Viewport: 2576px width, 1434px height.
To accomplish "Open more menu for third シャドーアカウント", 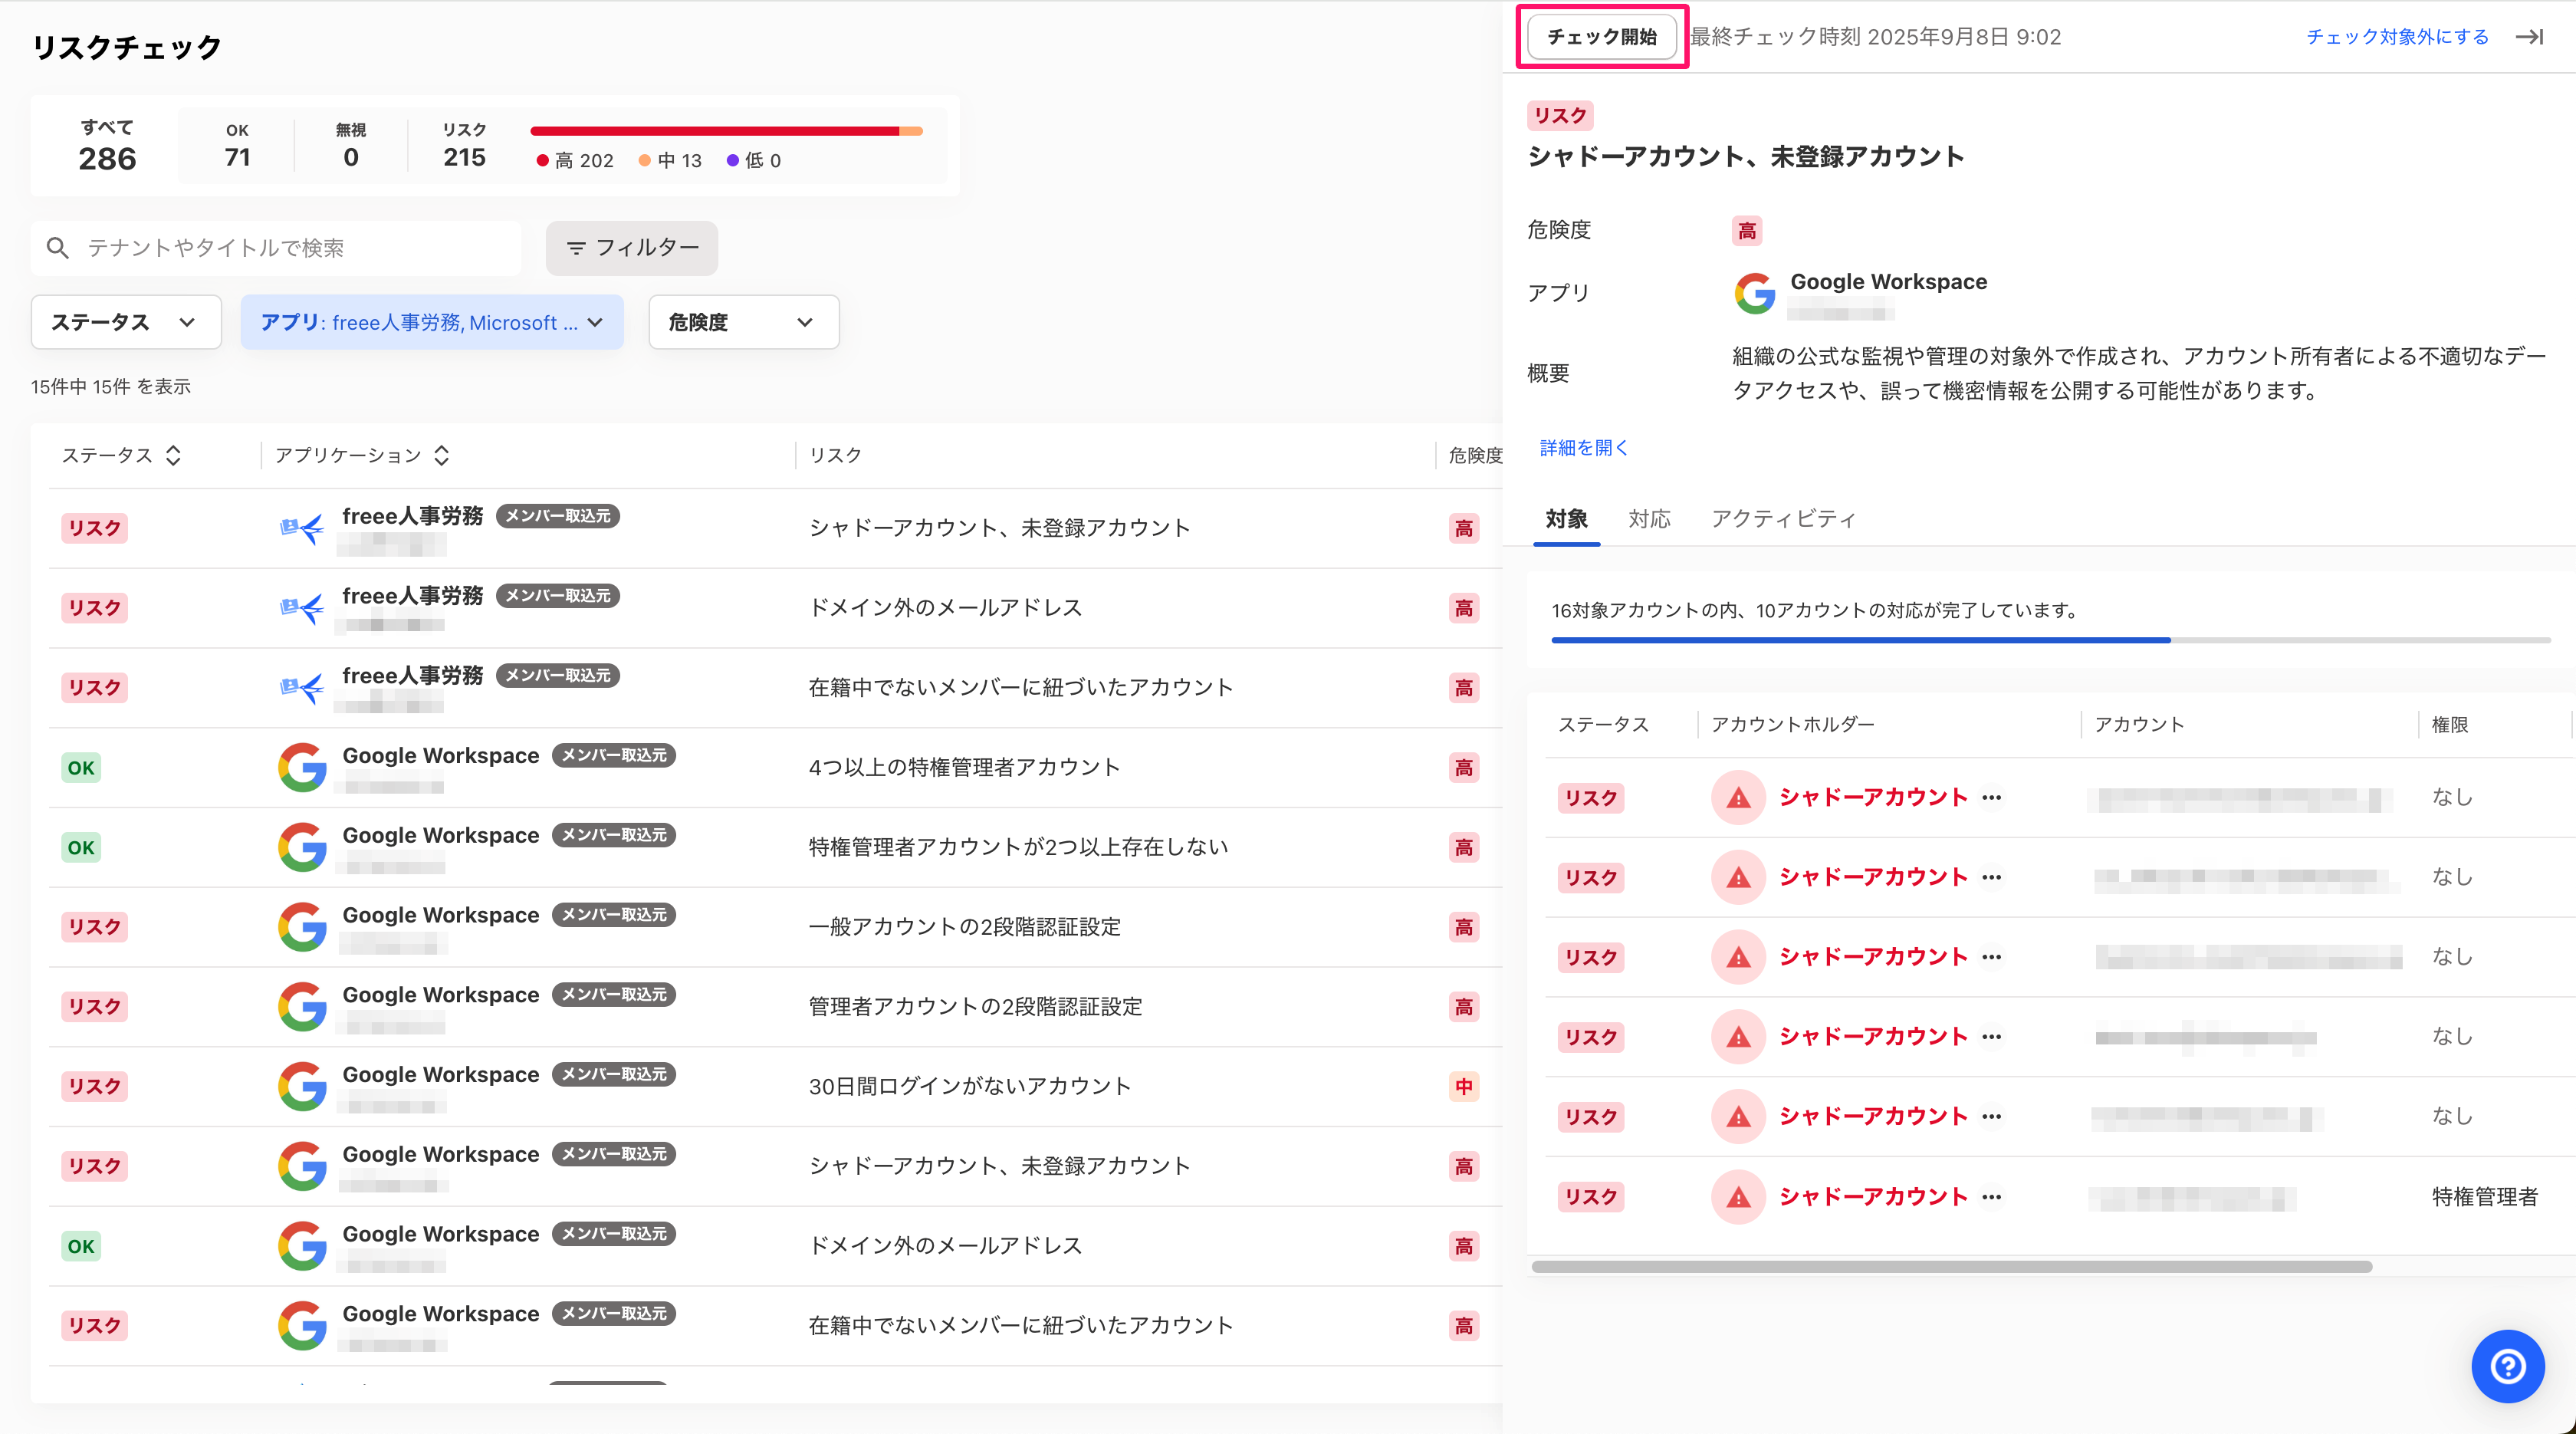I will (1991, 957).
